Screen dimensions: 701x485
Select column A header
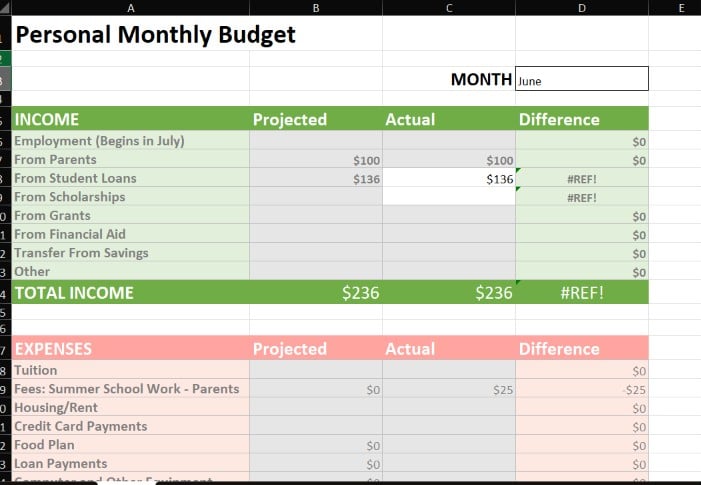pos(131,8)
